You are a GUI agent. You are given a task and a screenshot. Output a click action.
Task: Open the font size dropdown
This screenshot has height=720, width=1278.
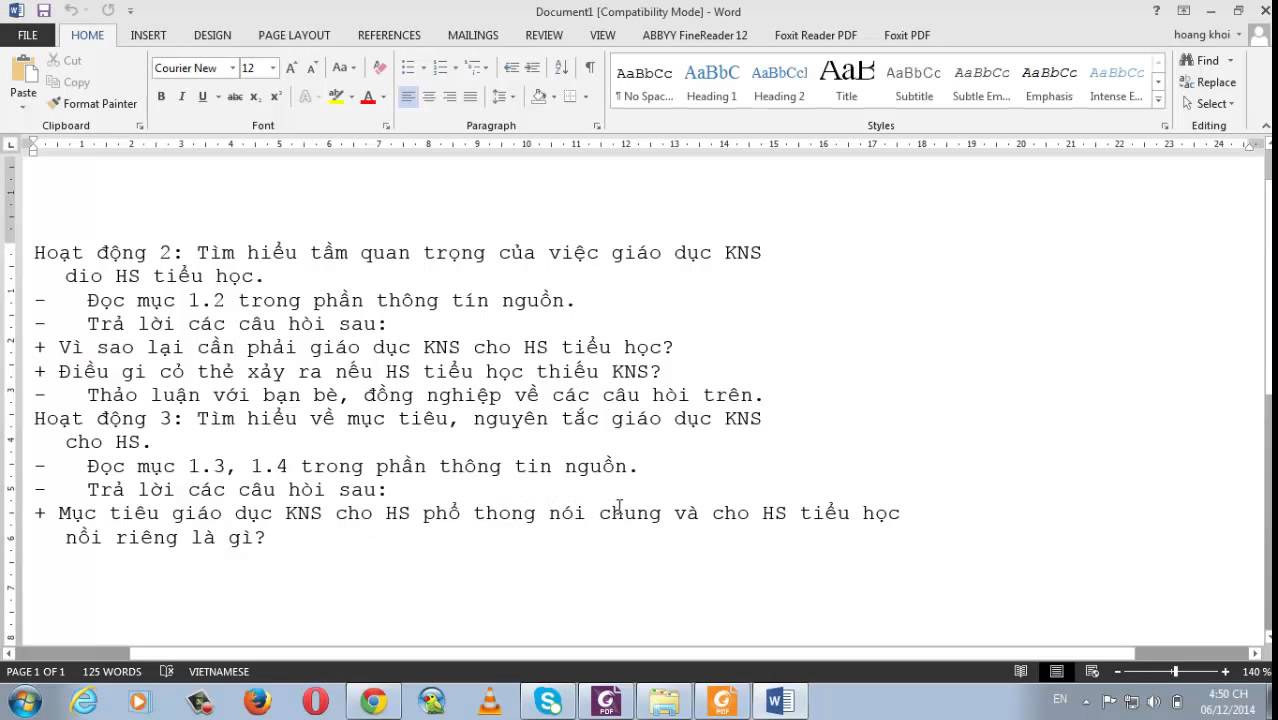point(273,68)
